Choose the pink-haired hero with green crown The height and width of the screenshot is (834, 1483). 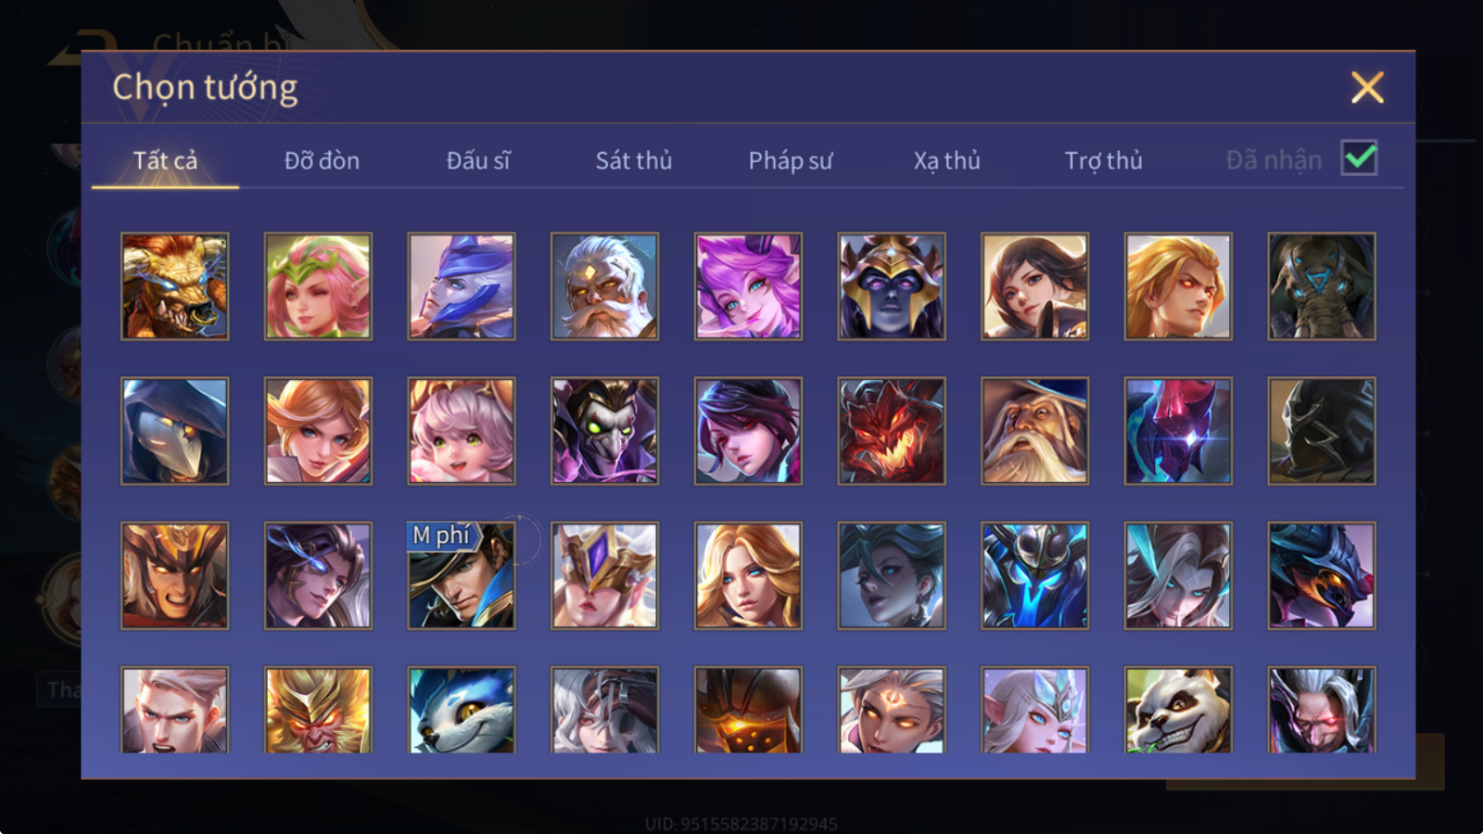click(x=318, y=287)
